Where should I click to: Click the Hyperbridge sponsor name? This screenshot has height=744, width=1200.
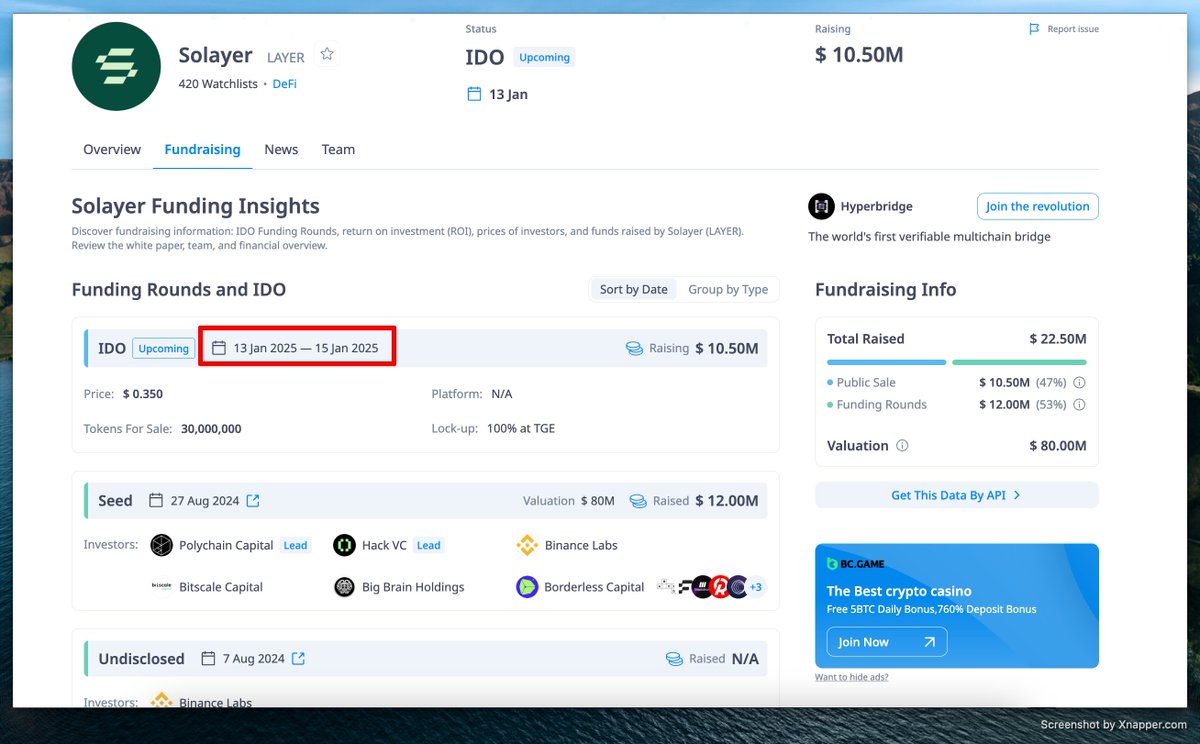click(877, 206)
